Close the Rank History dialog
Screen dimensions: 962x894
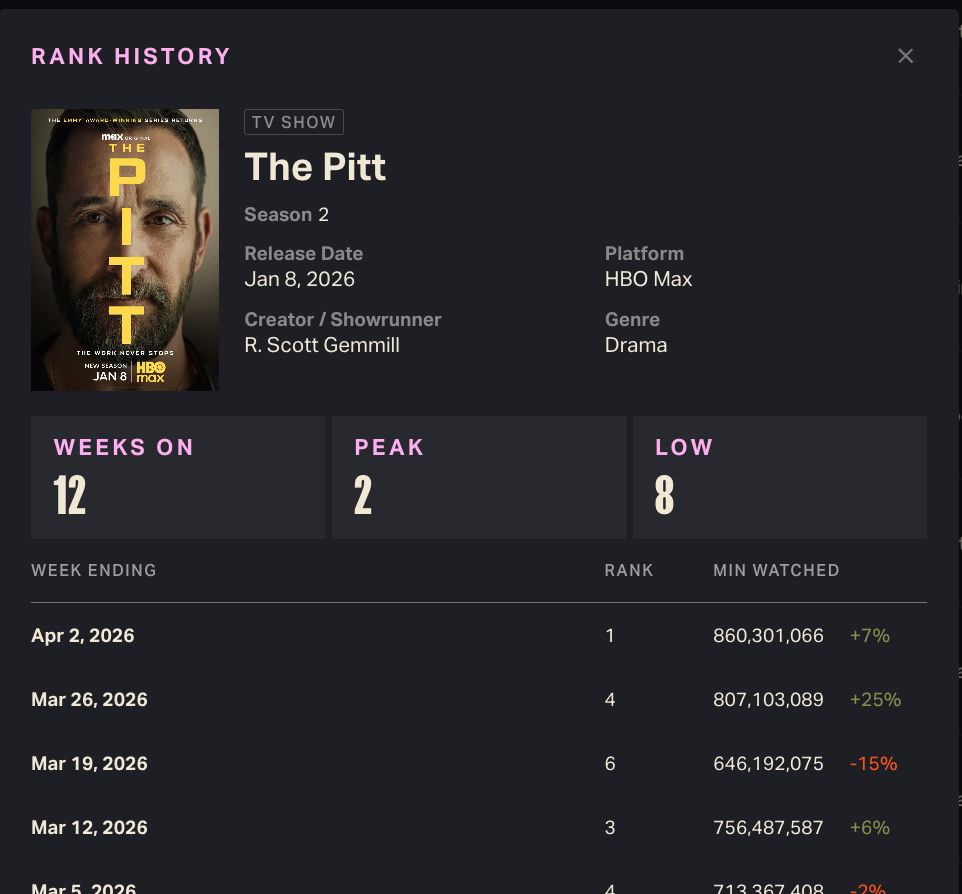pos(905,56)
